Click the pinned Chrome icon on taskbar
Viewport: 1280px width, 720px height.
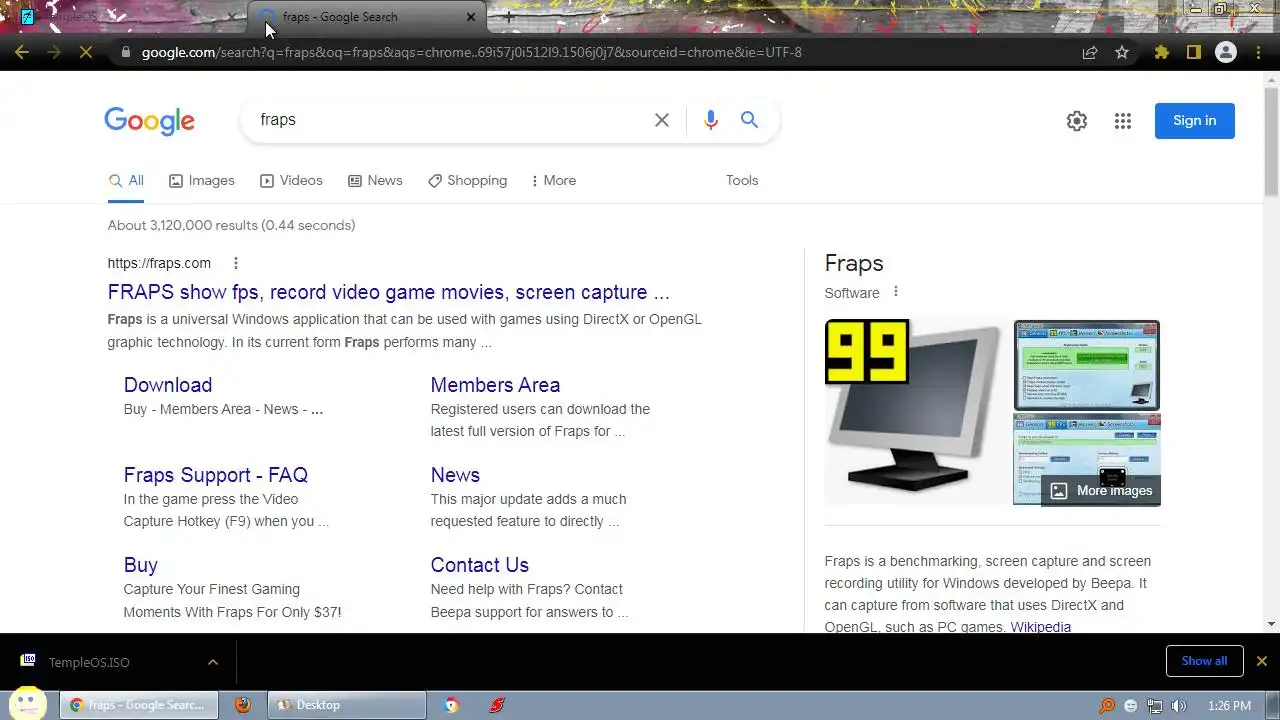pyautogui.click(x=452, y=705)
